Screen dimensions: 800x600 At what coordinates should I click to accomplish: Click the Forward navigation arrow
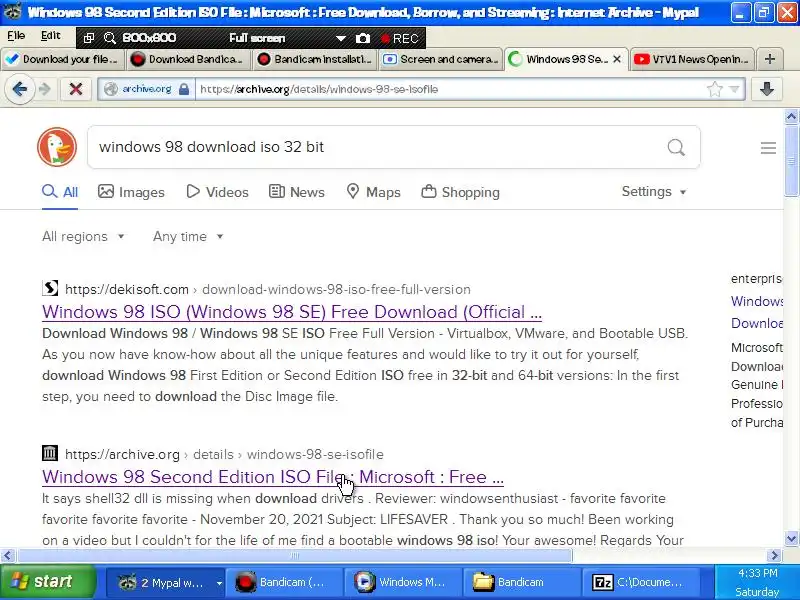pos(45,89)
